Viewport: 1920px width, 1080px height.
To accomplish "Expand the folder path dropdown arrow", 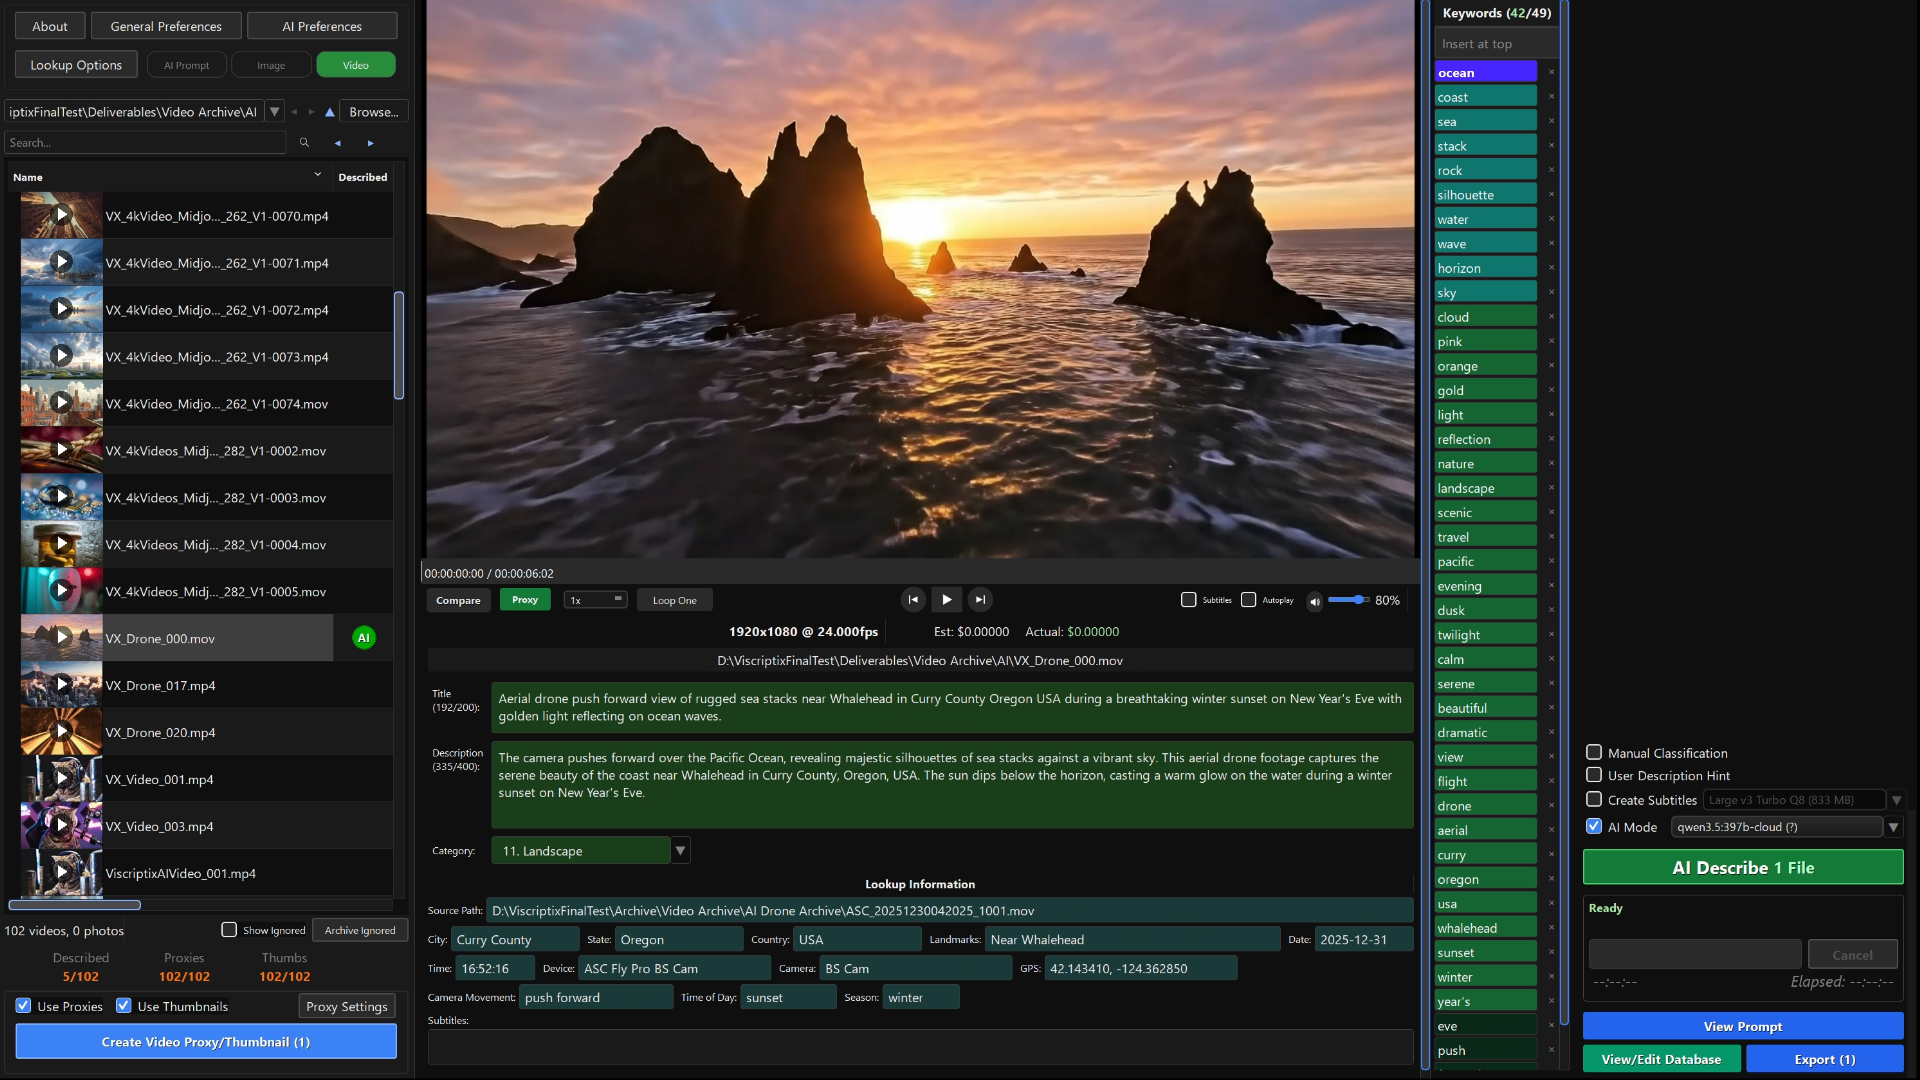I will (x=274, y=111).
